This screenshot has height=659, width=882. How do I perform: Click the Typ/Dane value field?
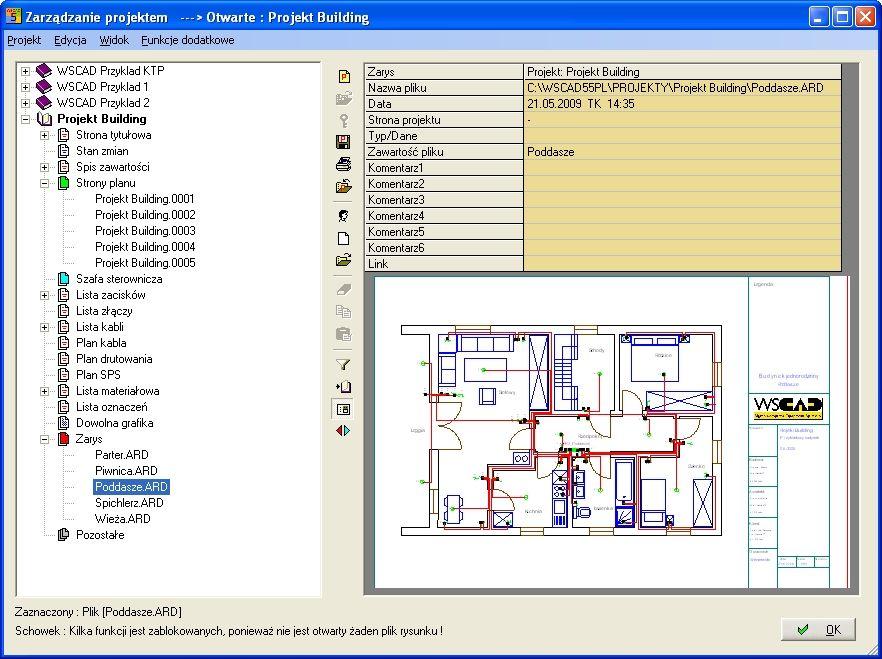coord(682,136)
